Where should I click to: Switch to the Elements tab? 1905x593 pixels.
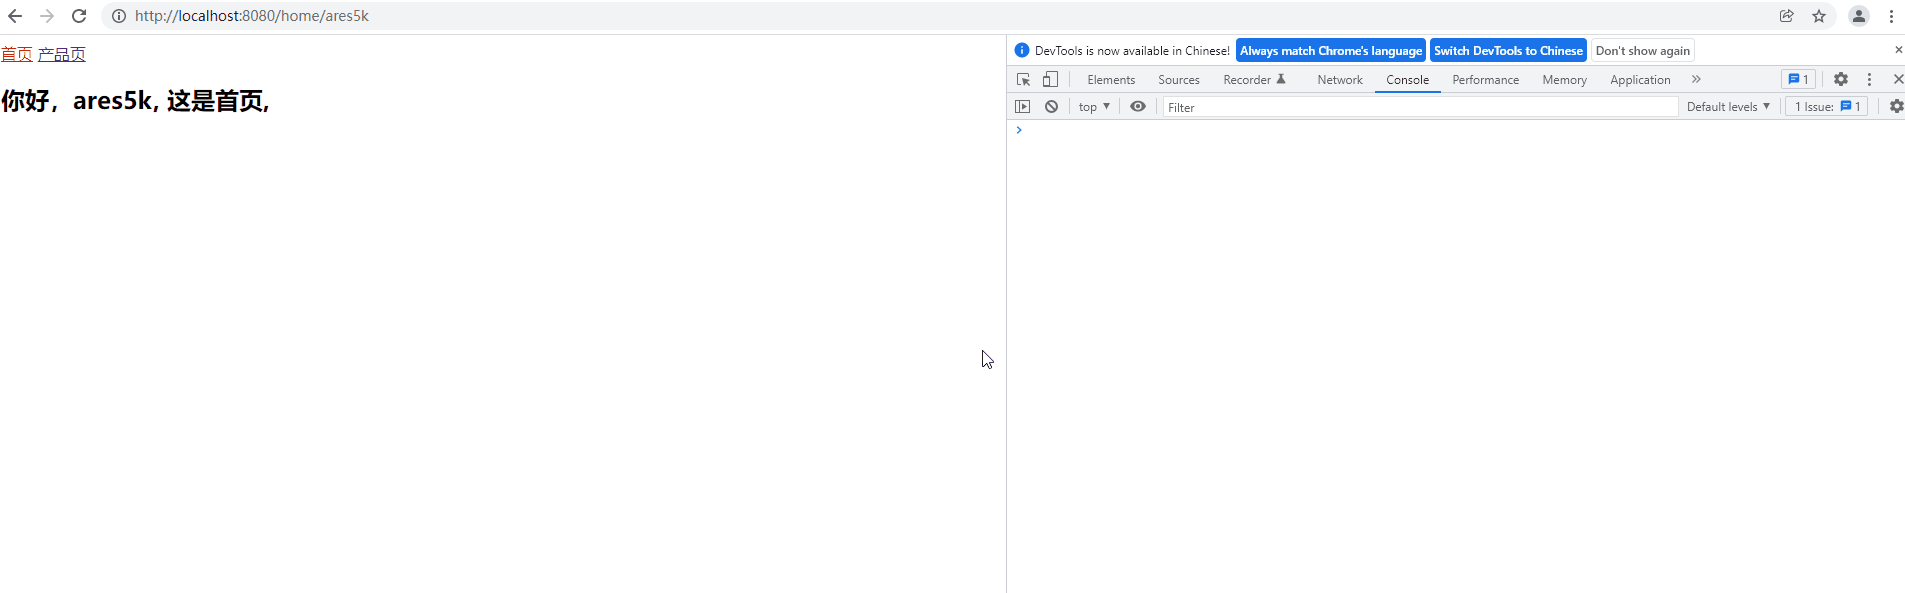point(1111,80)
